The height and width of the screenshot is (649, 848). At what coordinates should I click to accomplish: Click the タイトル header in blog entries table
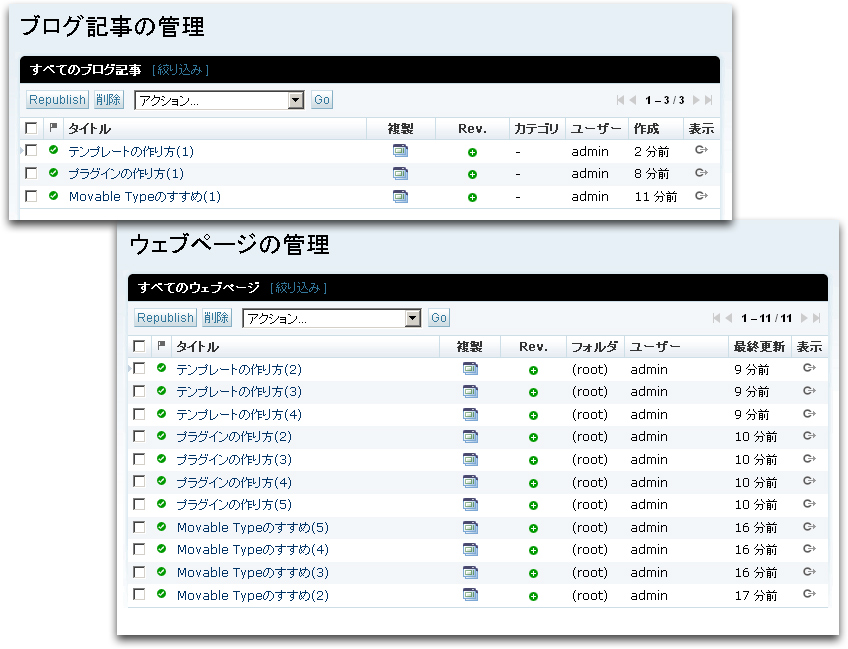90,129
